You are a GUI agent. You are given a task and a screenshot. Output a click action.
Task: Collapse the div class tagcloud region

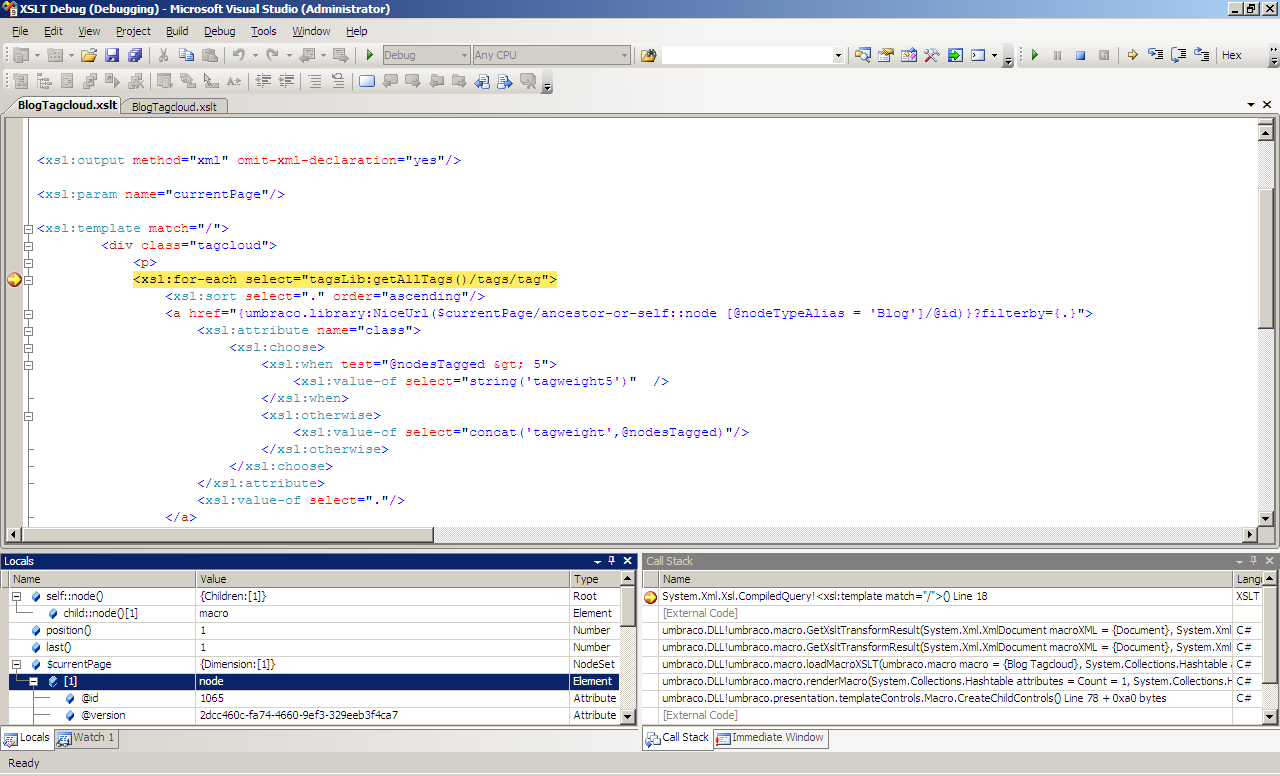click(x=29, y=246)
